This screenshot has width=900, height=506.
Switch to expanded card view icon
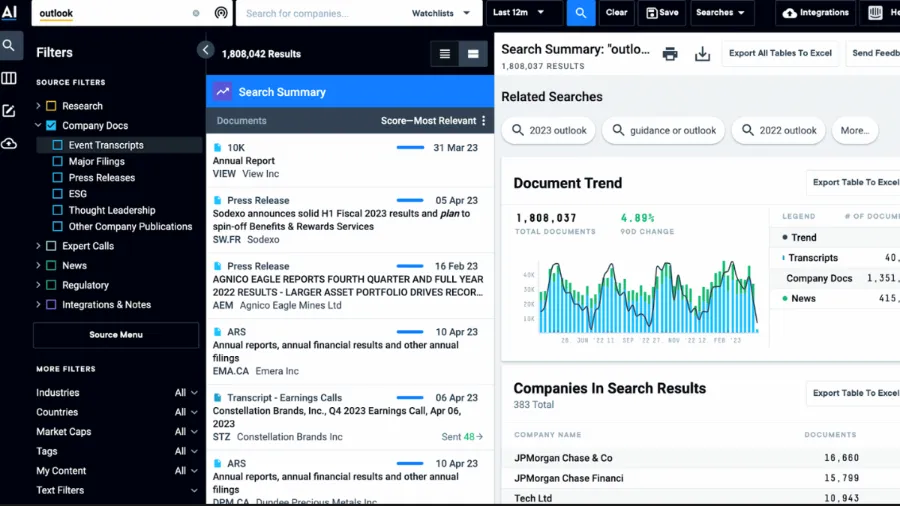click(x=473, y=54)
